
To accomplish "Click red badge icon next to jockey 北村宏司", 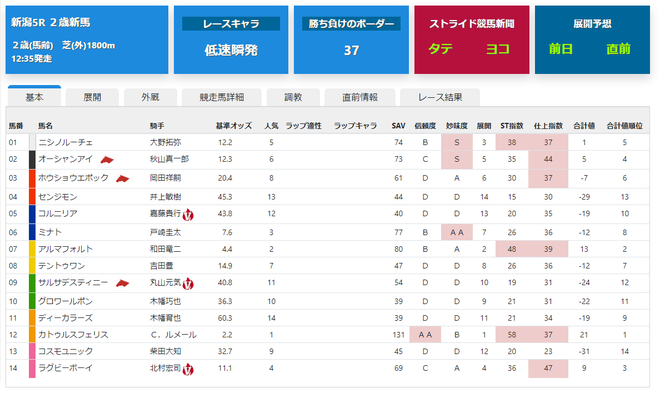I will click(188, 369).
